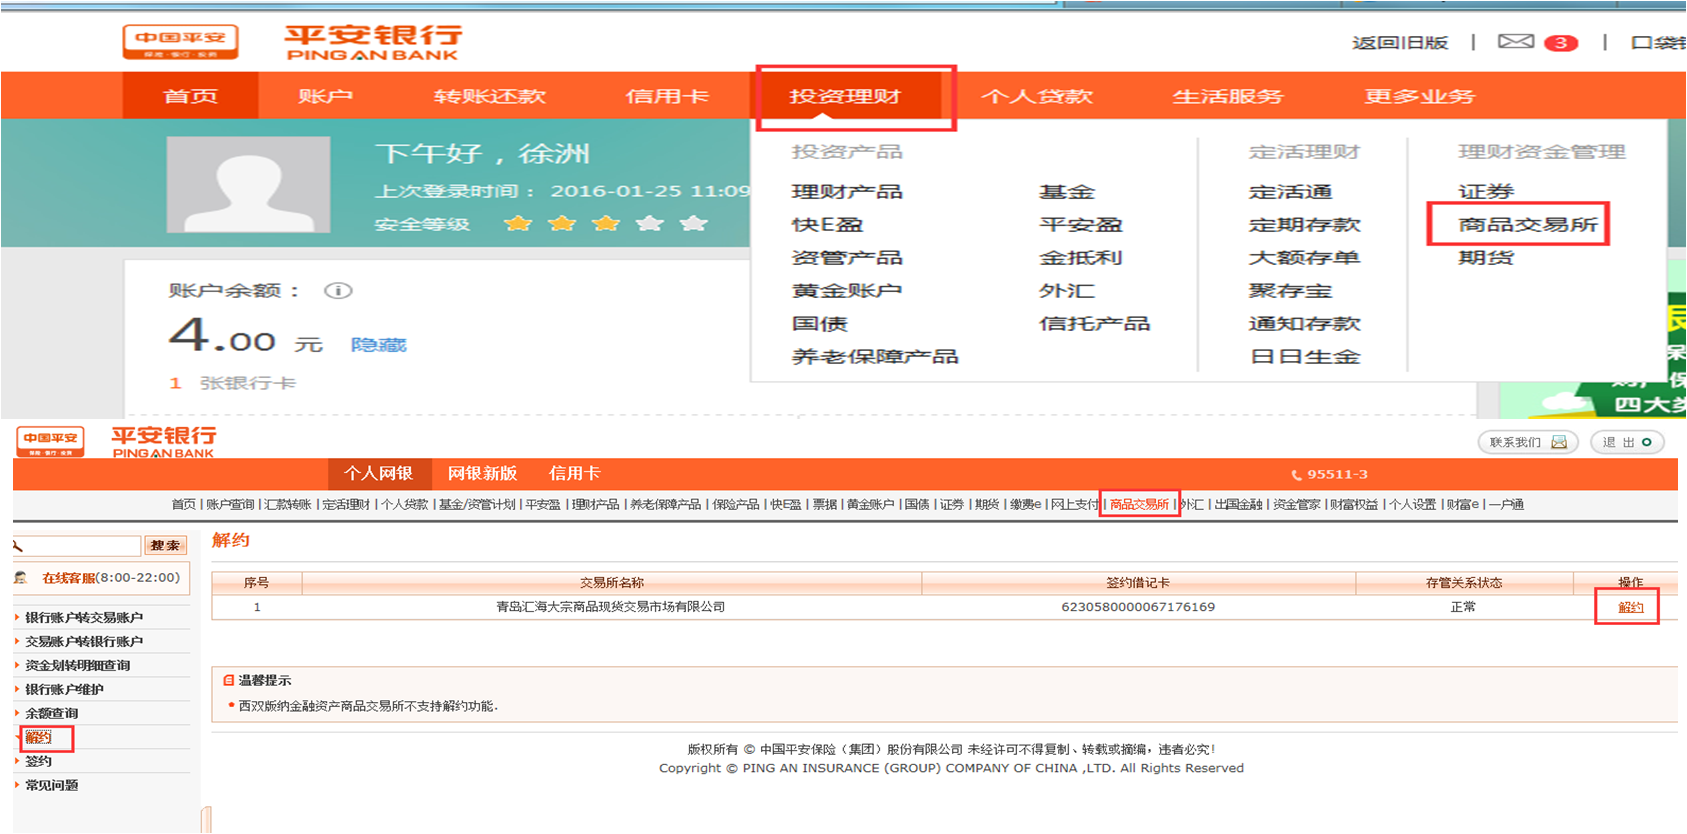The image size is (1687, 834).
Task: Select 聚存宝 in the dropdown
Action: pyautogui.click(x=1290, y=290)
